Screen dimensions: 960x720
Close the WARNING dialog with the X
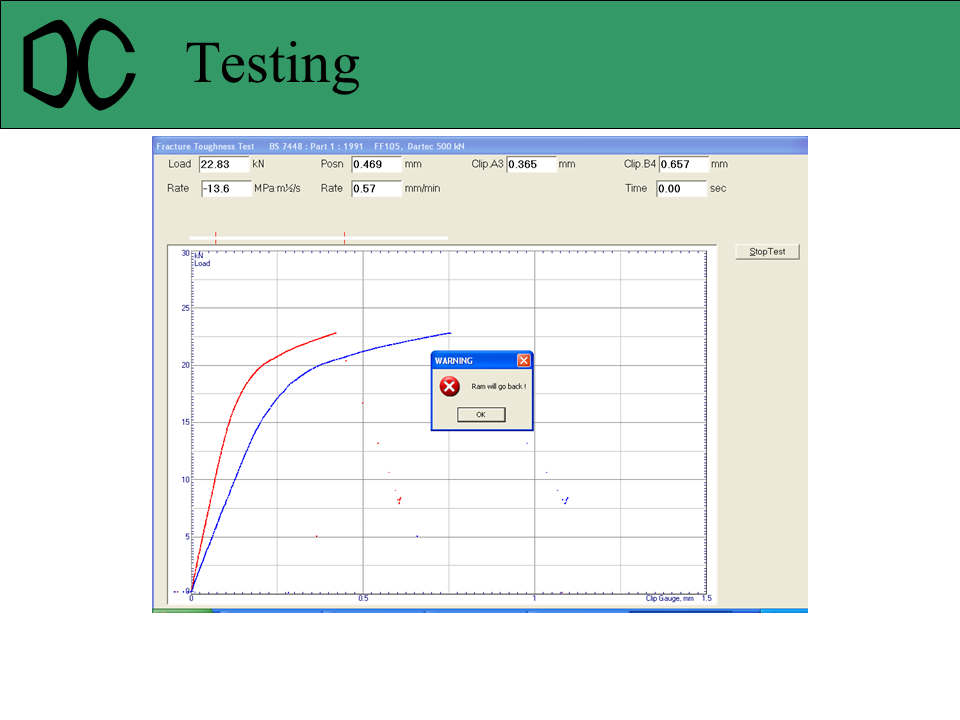[x=523, y=360]
